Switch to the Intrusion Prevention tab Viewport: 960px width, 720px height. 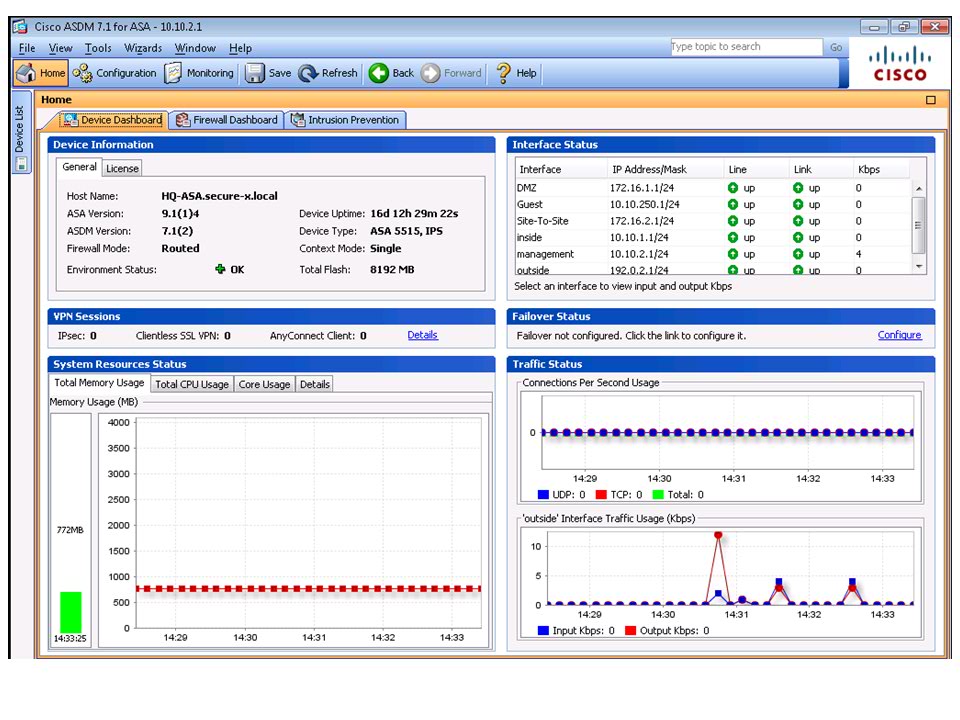pyautogui.click(x=346, y=120)
